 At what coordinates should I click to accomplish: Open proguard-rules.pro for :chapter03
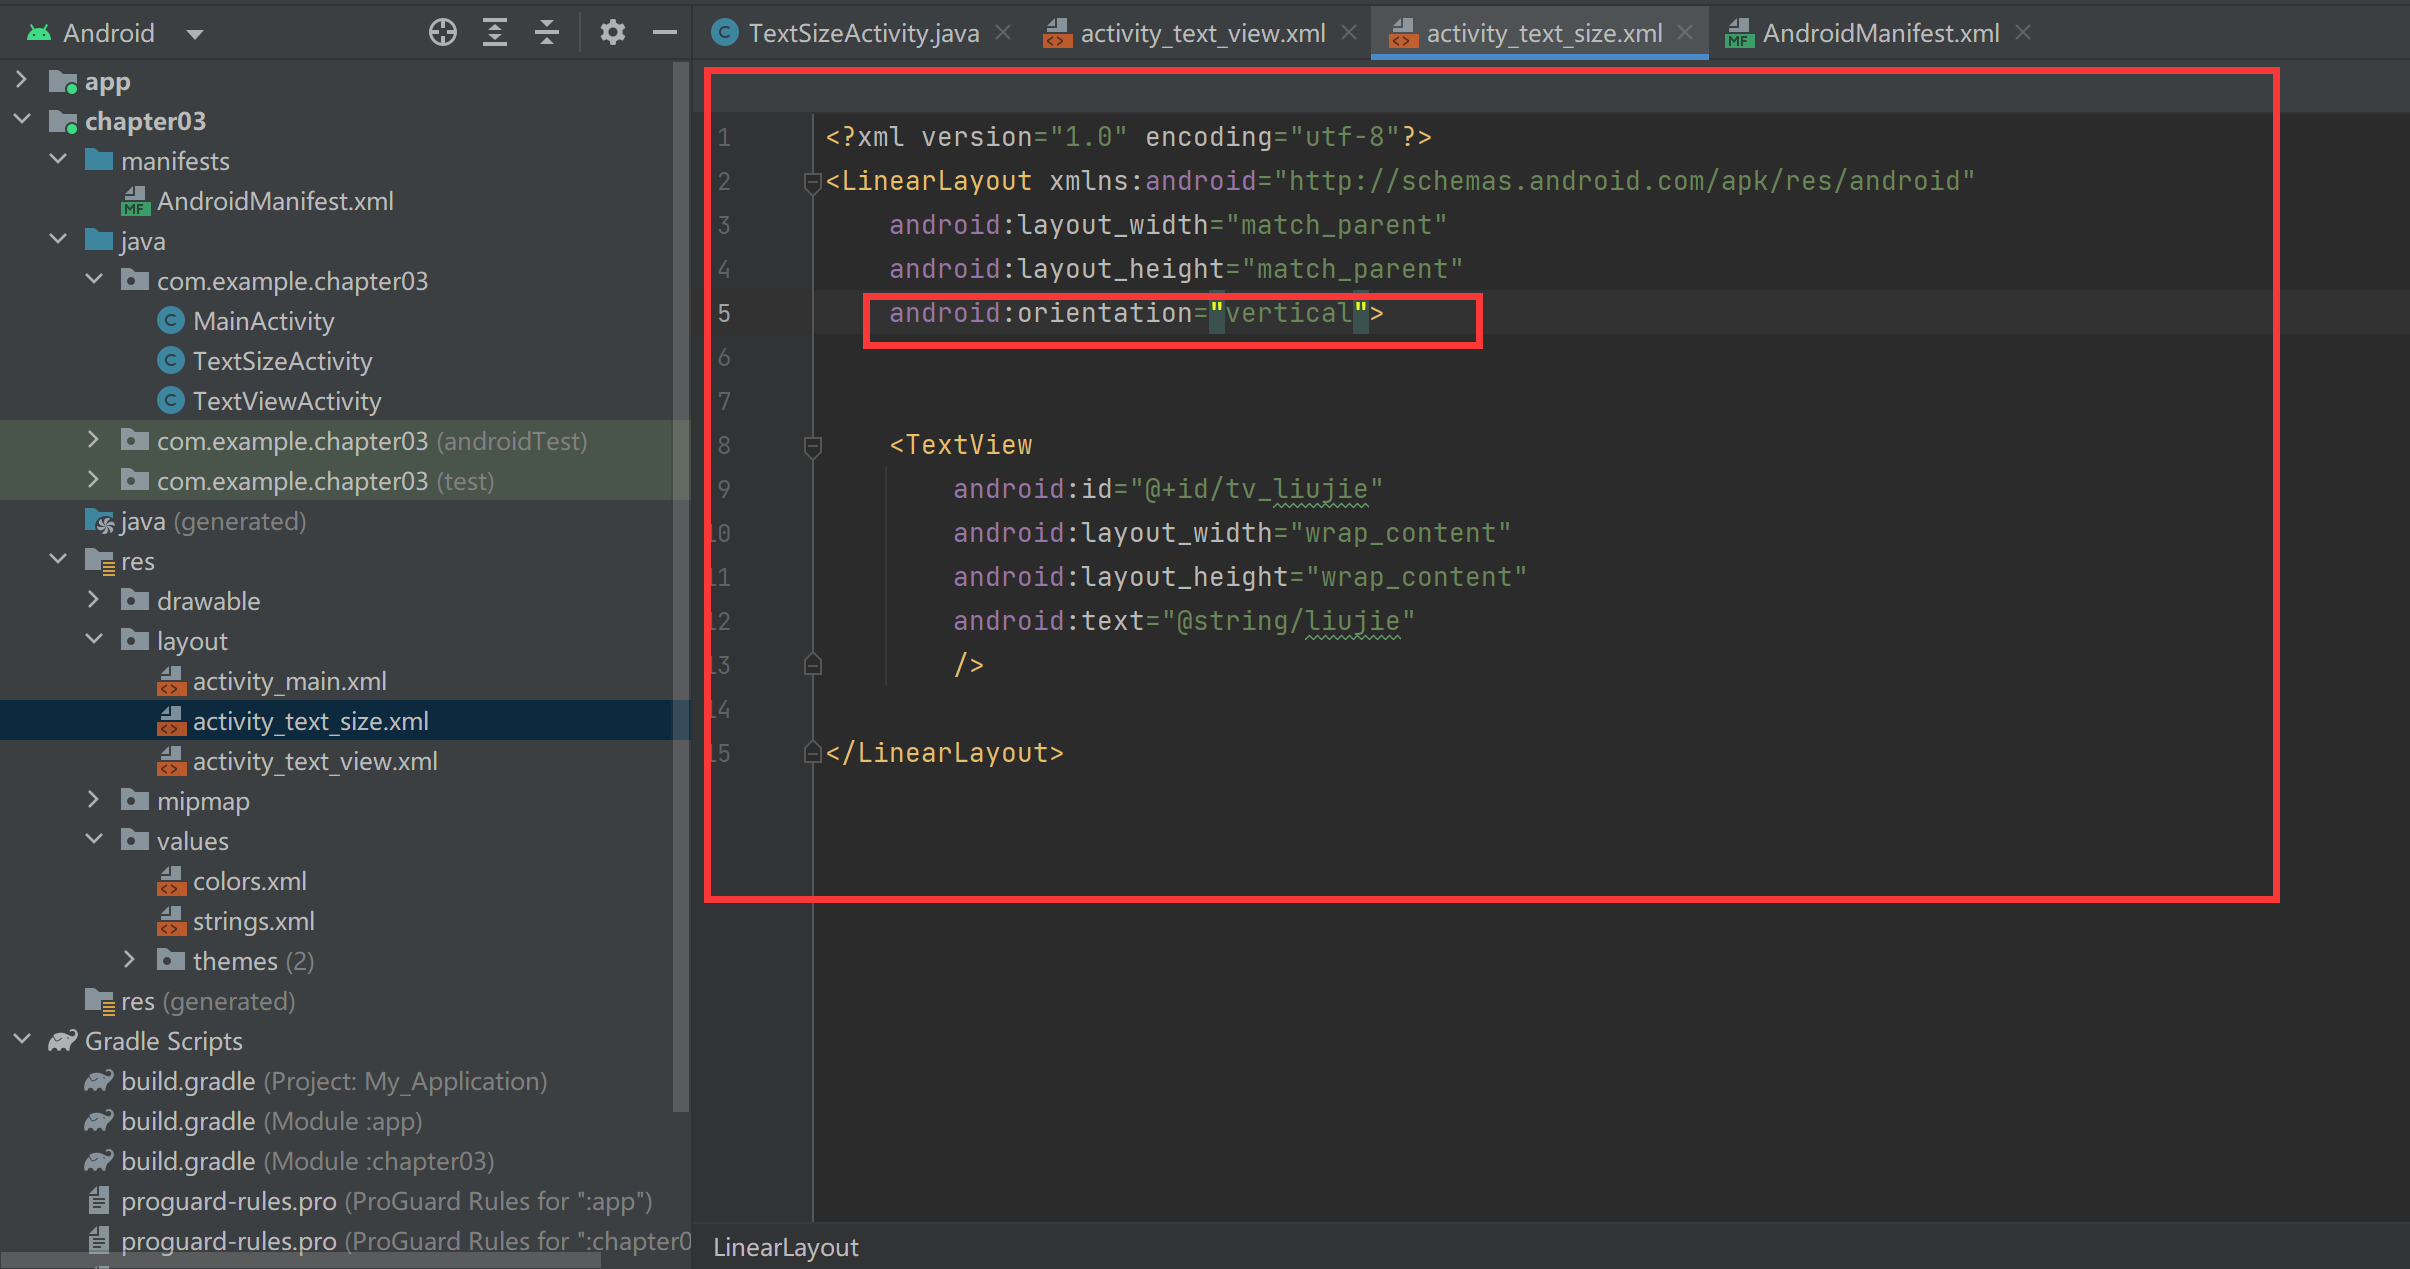point(405,1241)
